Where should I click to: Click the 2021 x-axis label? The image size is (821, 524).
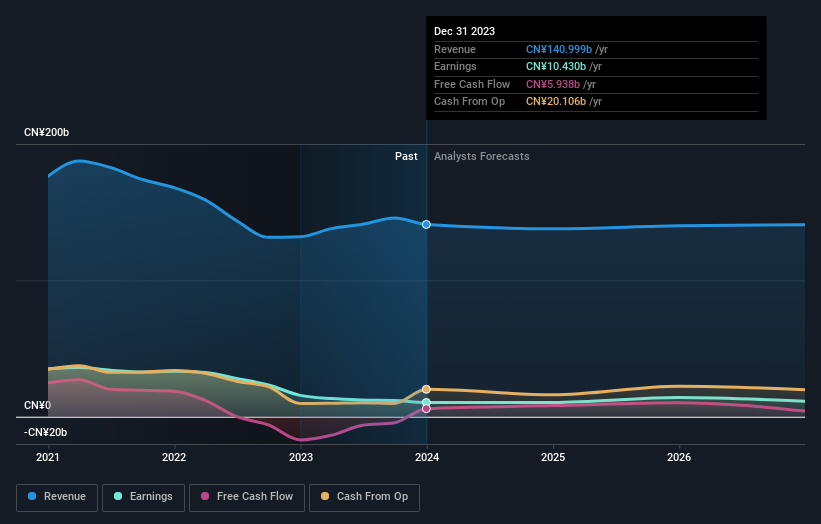pos(48,458)
